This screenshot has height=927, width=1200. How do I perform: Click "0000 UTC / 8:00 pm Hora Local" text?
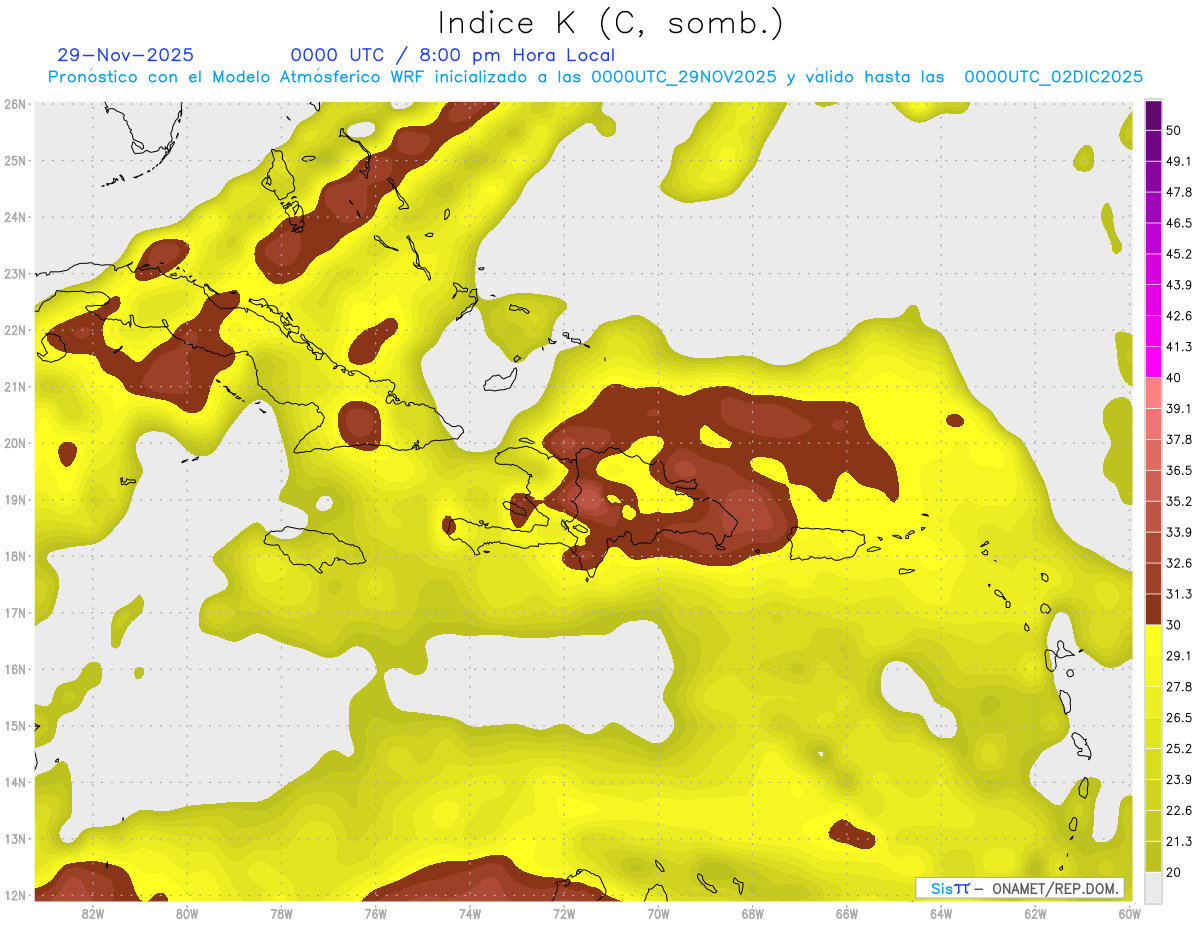(x=452, y=55)
